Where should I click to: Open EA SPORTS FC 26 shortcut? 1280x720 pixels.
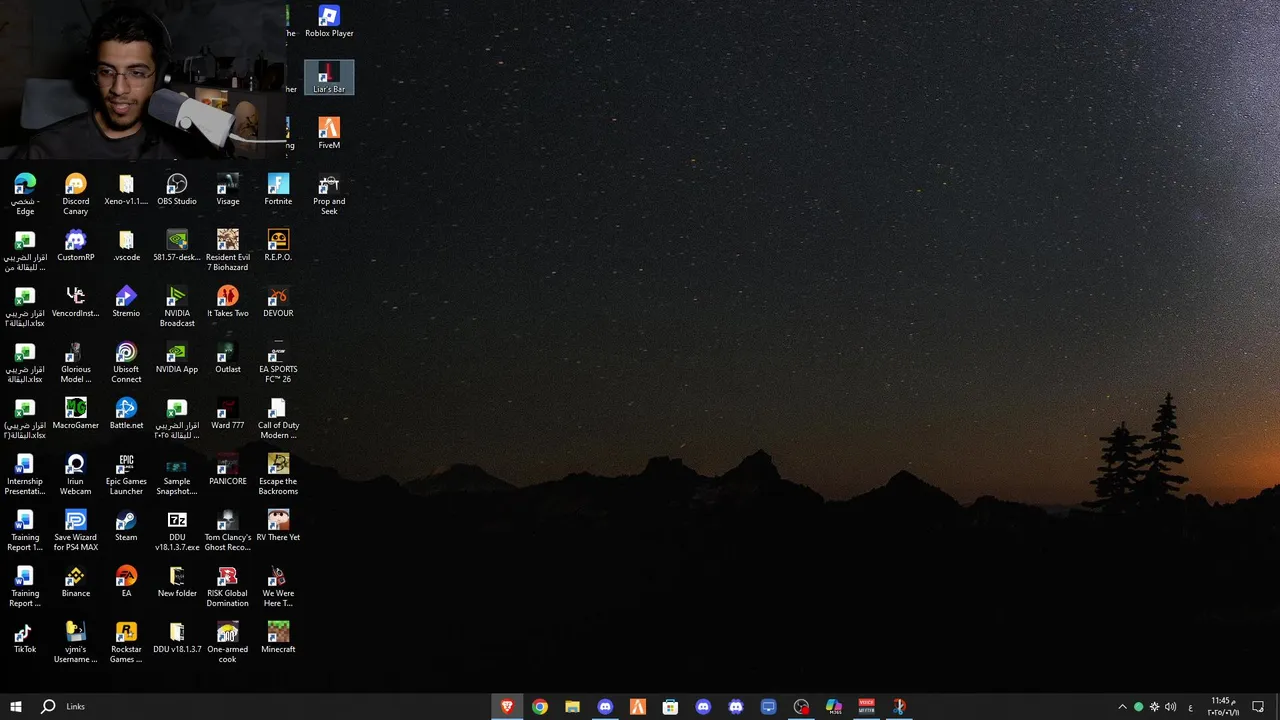[x=278, y=362]
